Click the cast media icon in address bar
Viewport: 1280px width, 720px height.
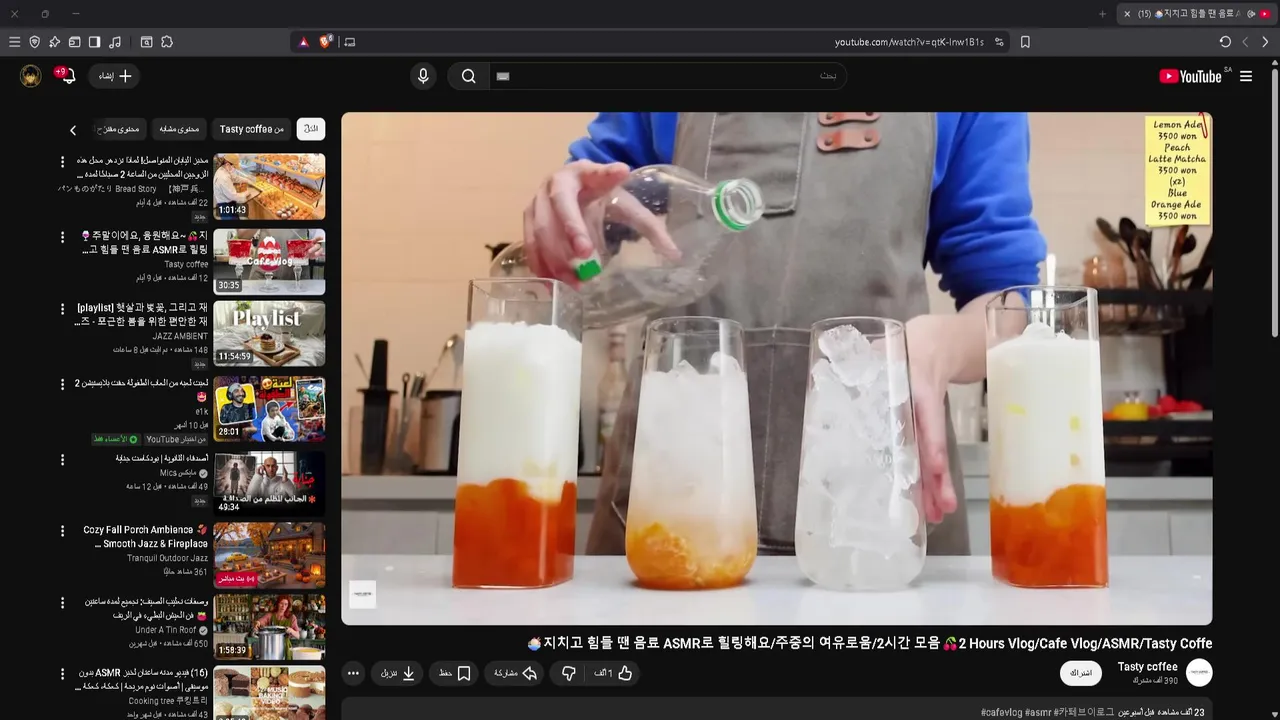(349, 42)
